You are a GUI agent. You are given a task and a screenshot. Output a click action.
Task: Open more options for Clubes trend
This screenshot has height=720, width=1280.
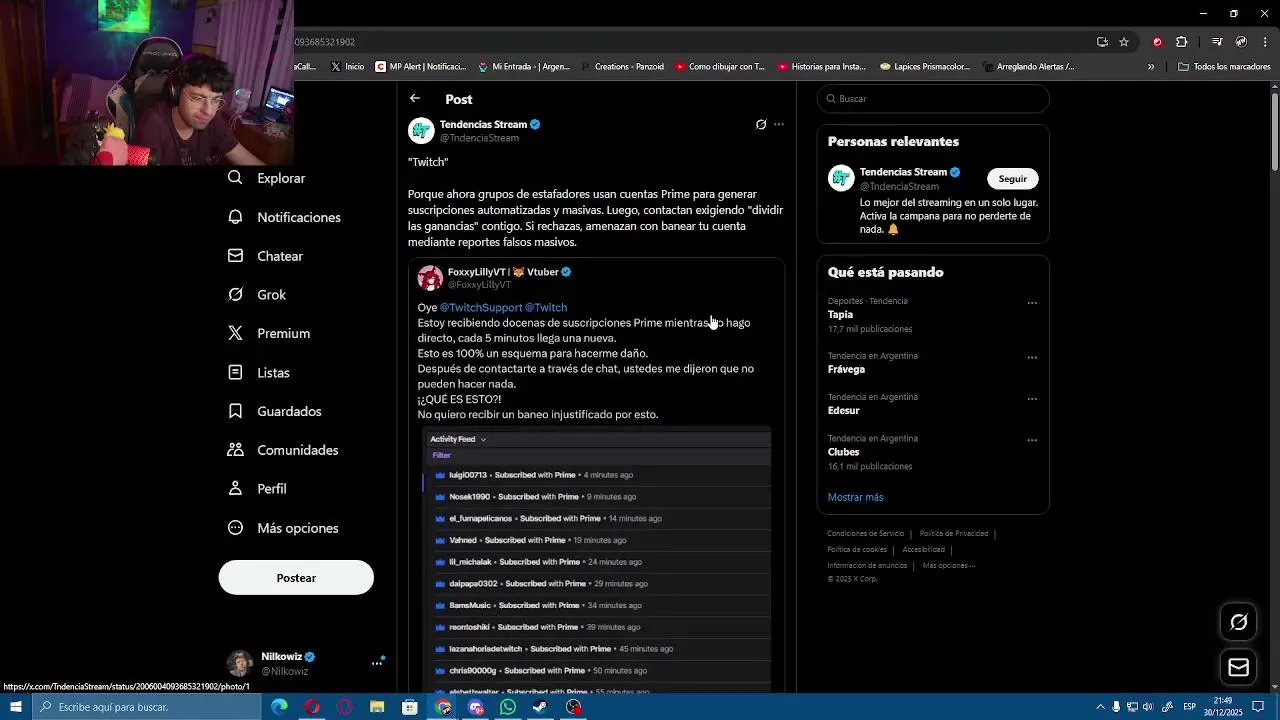pyautogui.click(x=1032, y=440)
